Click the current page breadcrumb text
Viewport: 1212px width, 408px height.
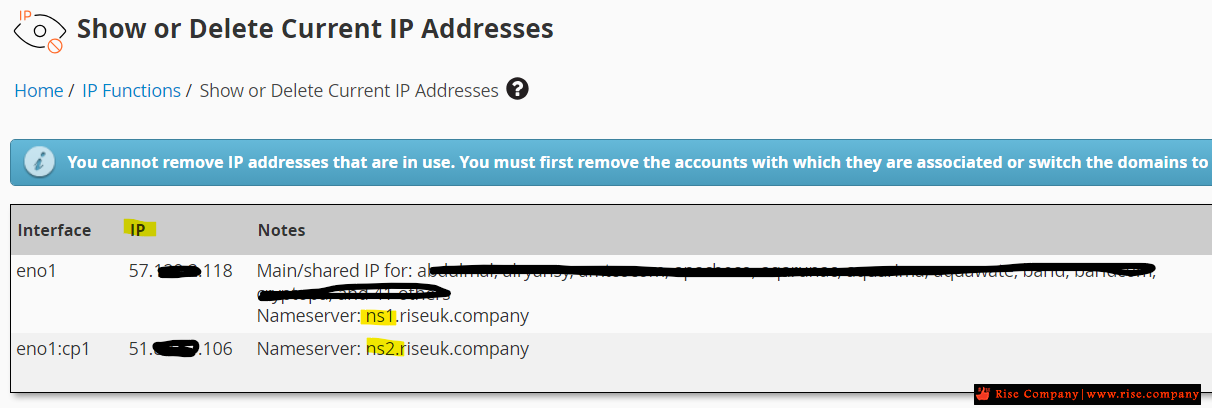coord(349,90)
